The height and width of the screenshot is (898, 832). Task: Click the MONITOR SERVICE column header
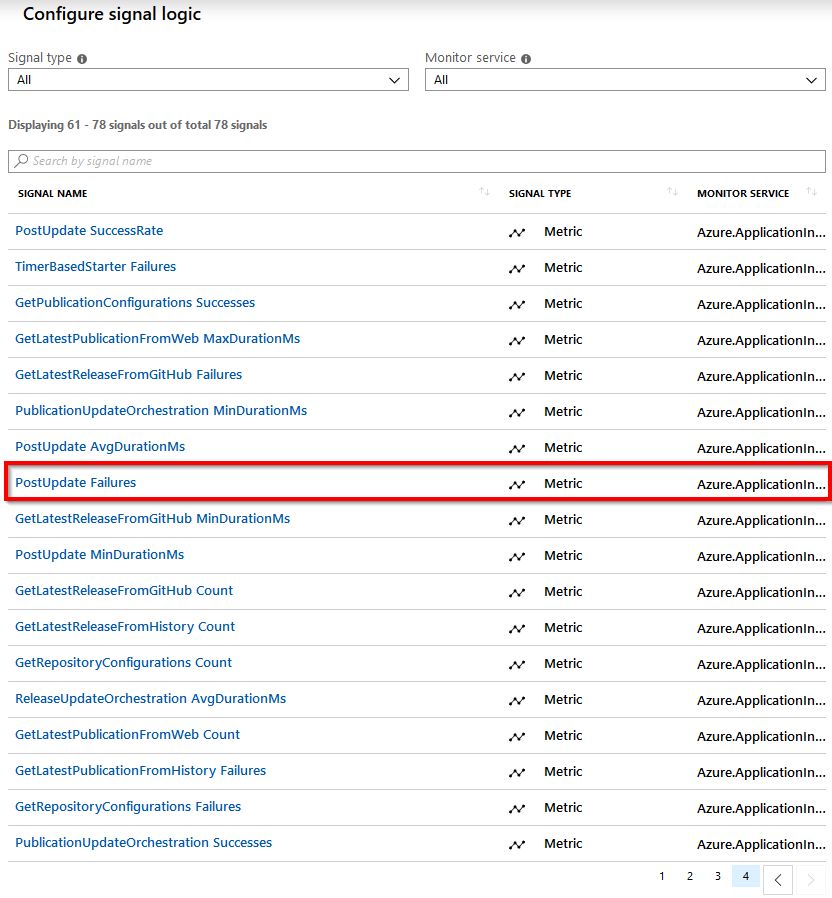coord(743,194)
